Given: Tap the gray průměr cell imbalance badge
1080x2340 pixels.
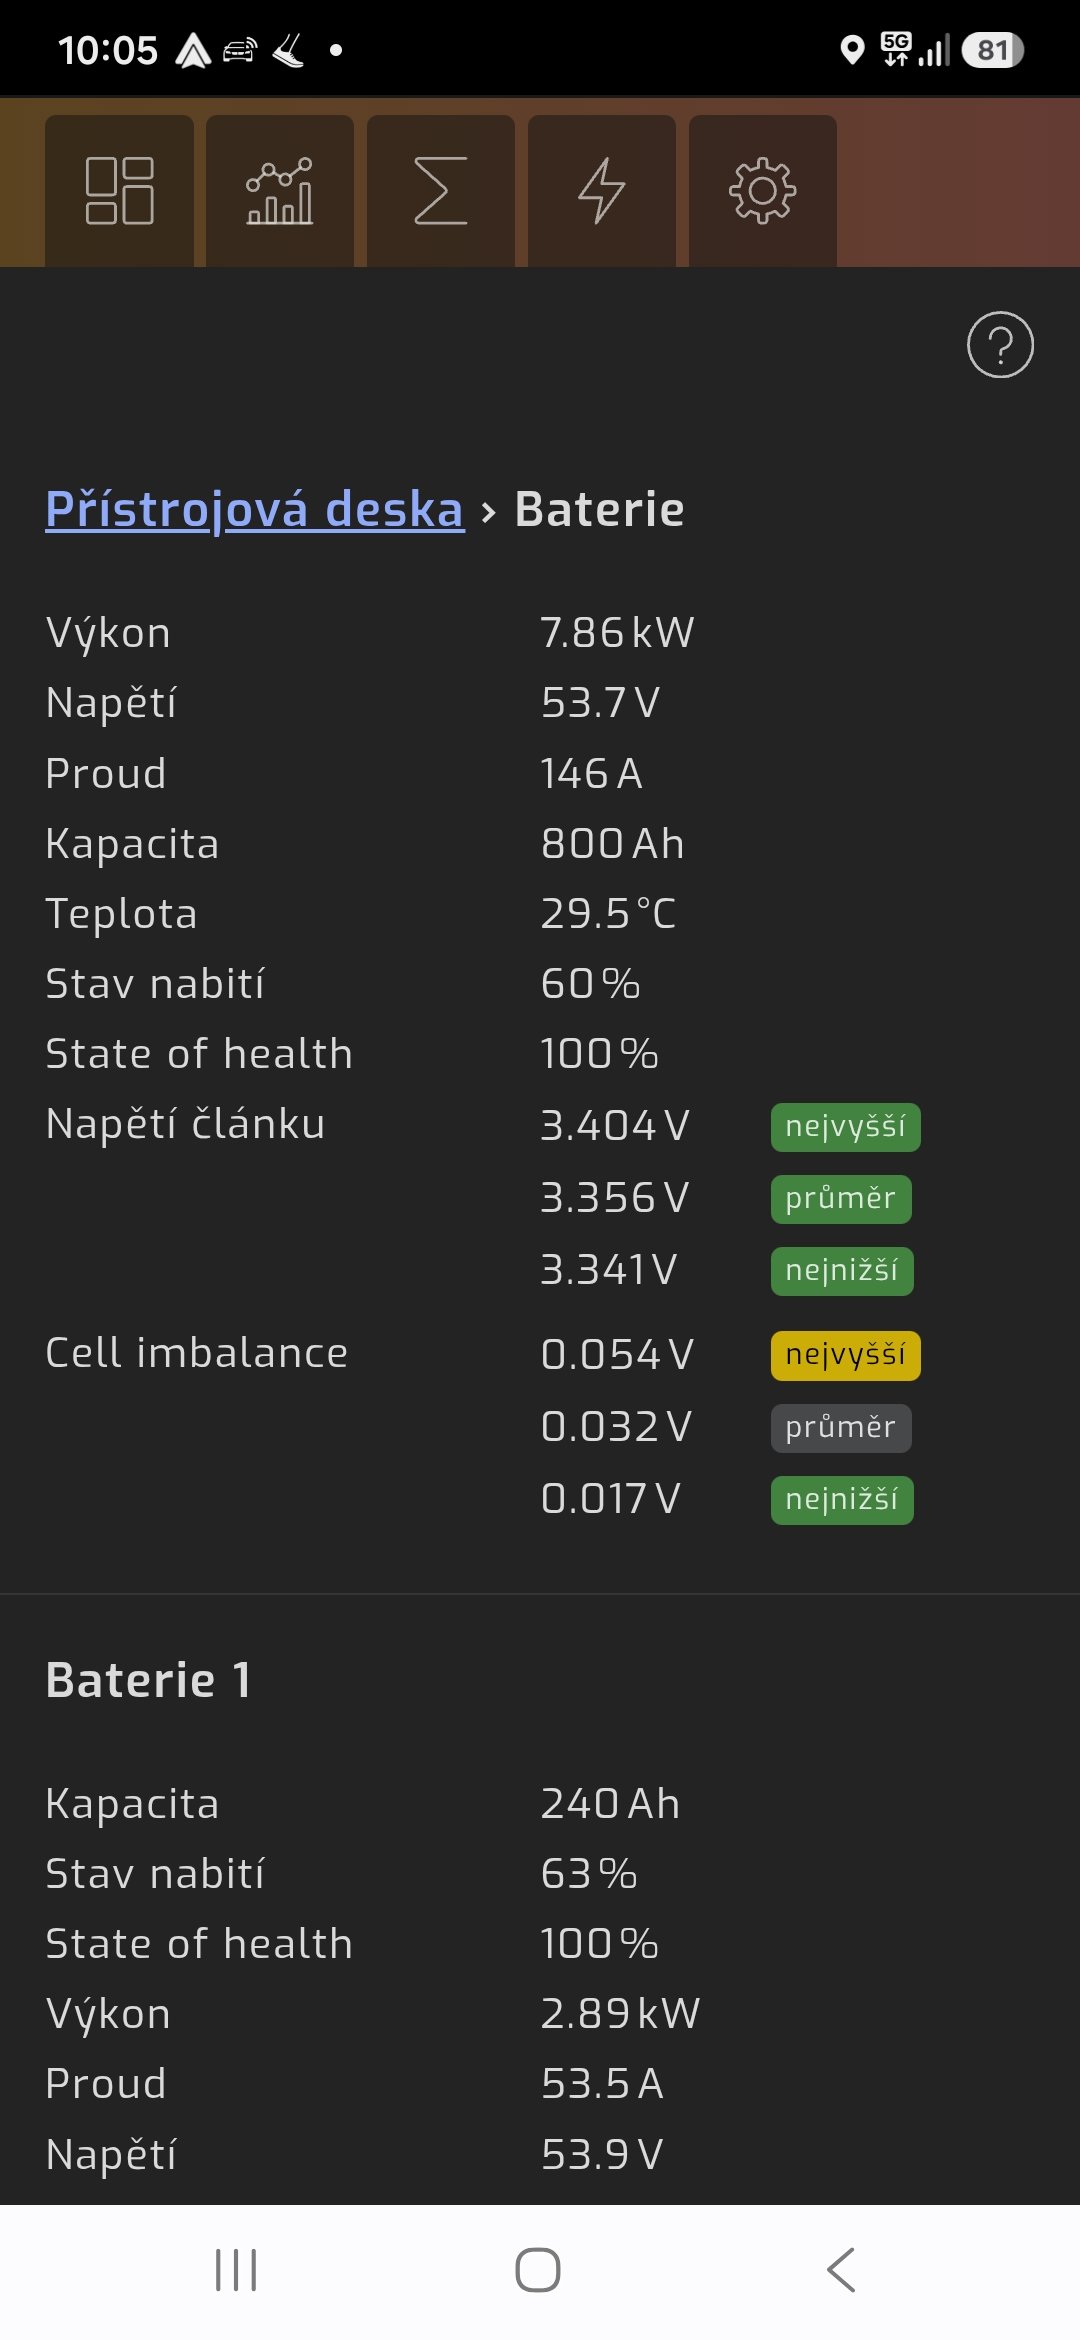Looking at the screenshot, I should tap(841, 1428).
